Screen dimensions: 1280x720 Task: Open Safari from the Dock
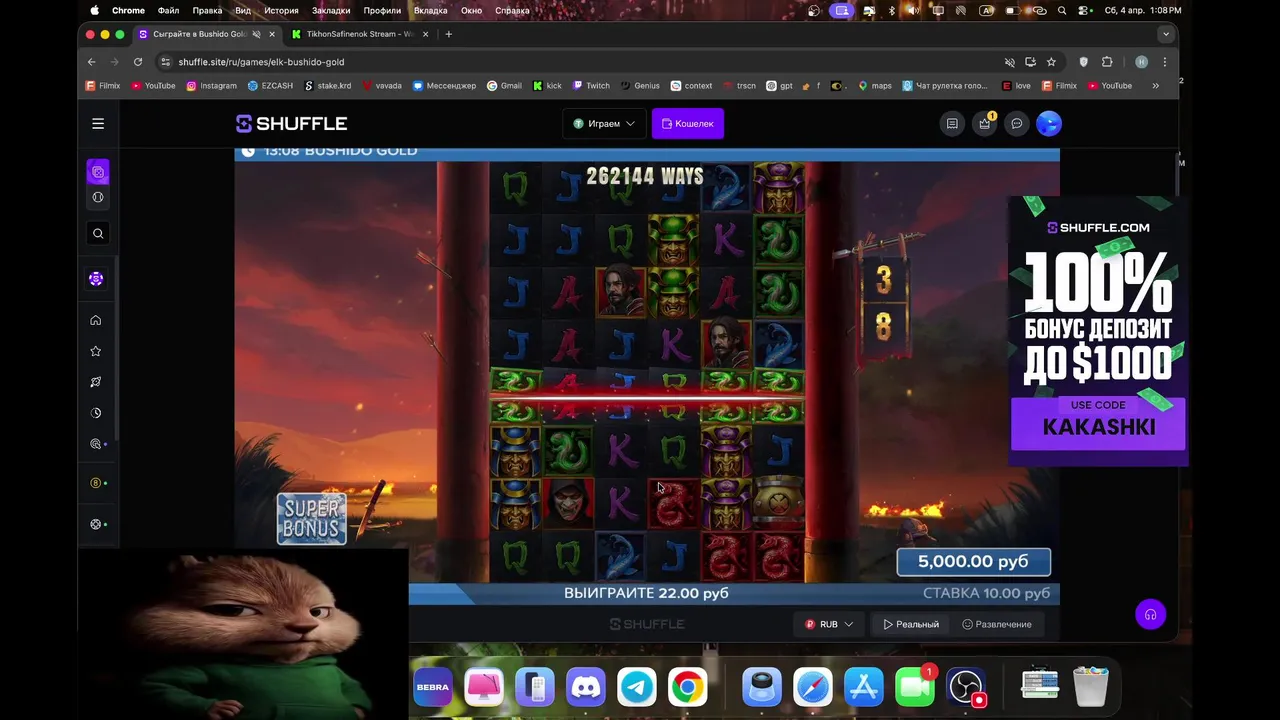tap(813, 687)
